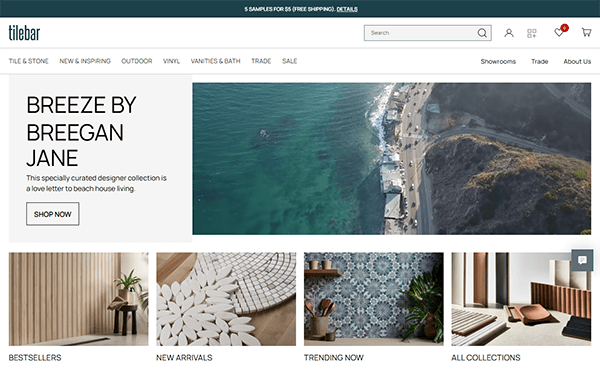This screenshot has width=600, height=378.
Task: Open the Outdoor menu
Action: [x=137, y=61]
